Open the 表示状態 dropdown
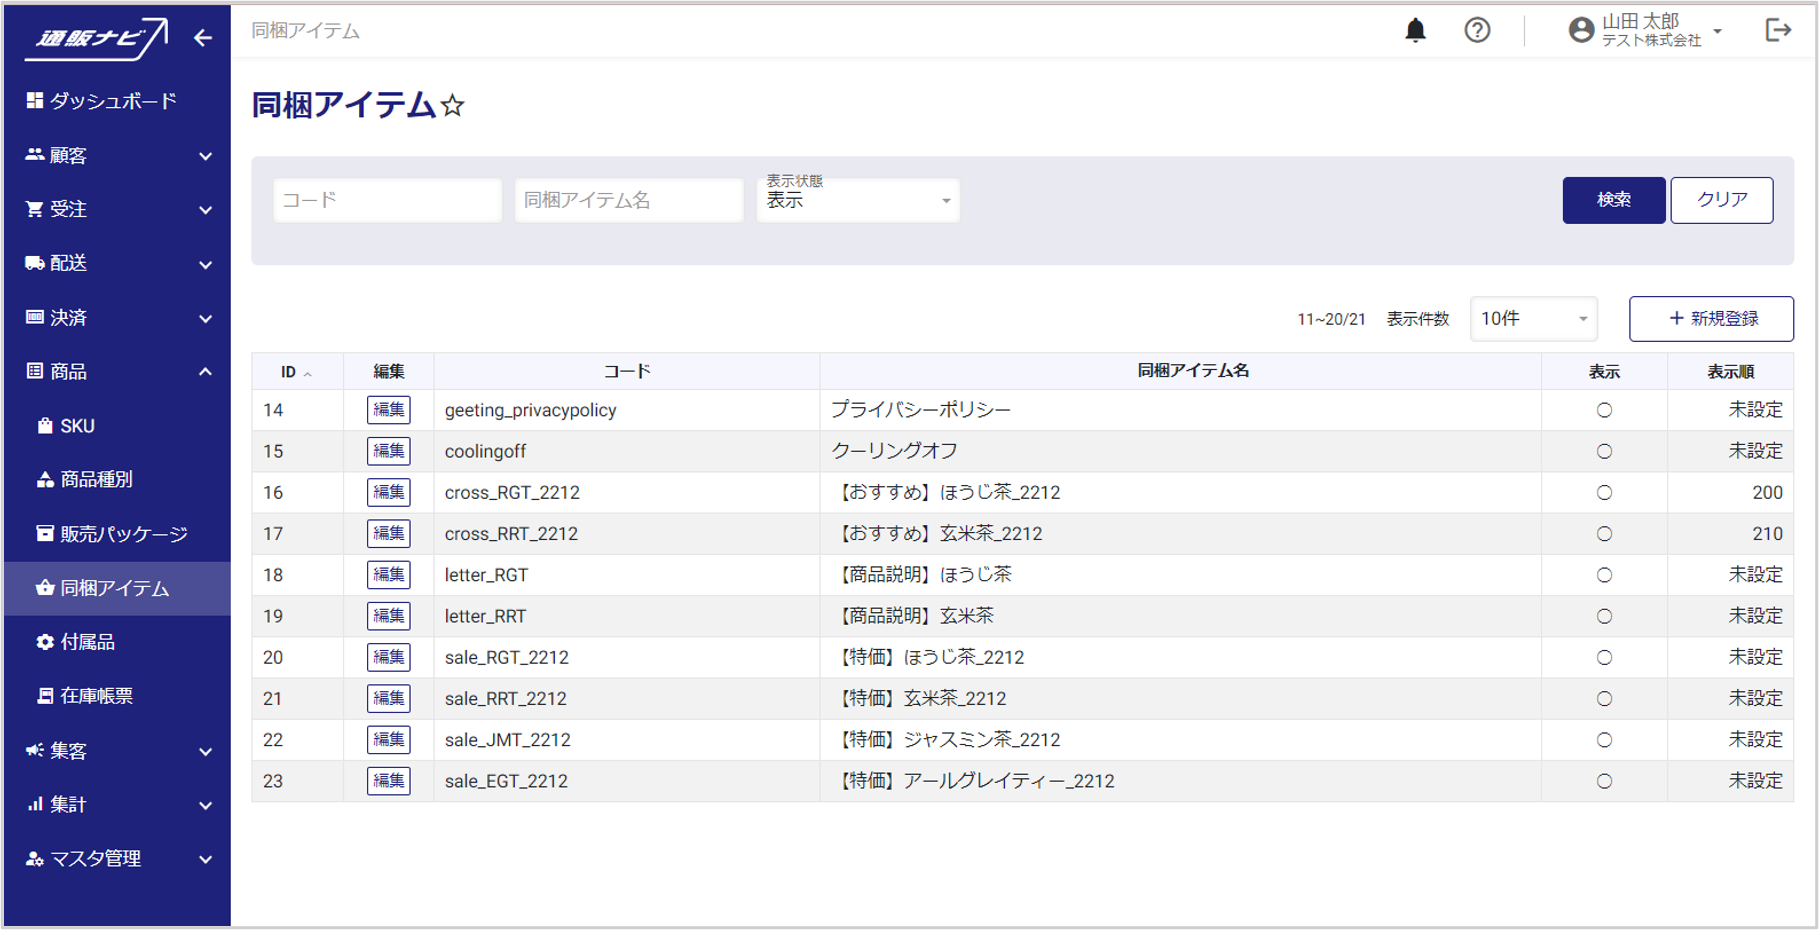Viewport: 1819px width, 930px height. click(x=858, y=200)
